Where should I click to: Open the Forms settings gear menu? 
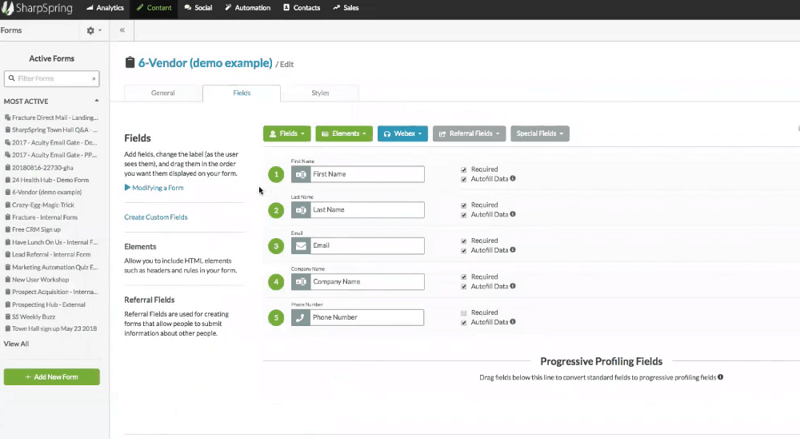coord(93,30)
